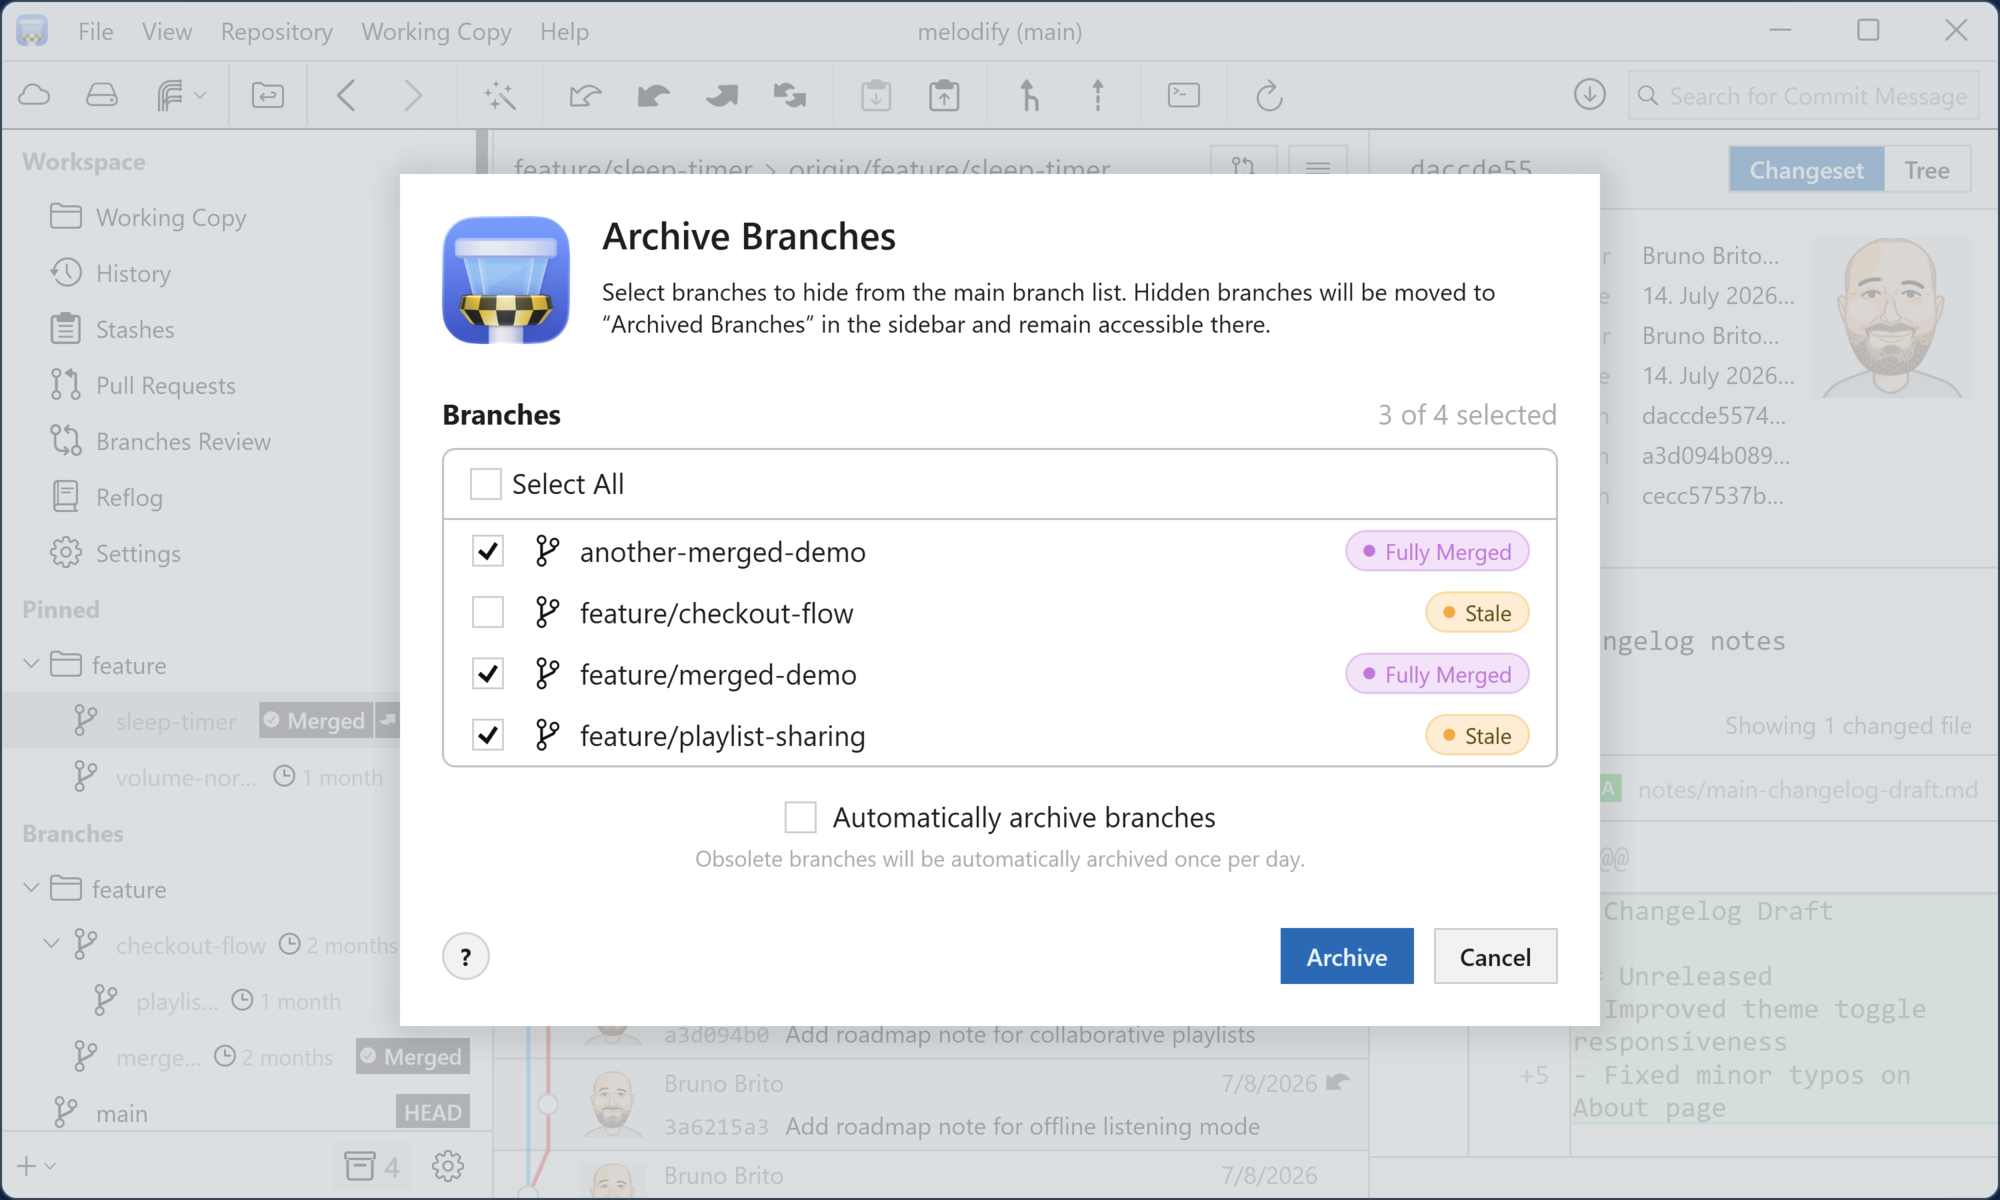Click the Pull toolbar icon
The height and width of the screenshot is (1200, 2000).
coord(653,95)
